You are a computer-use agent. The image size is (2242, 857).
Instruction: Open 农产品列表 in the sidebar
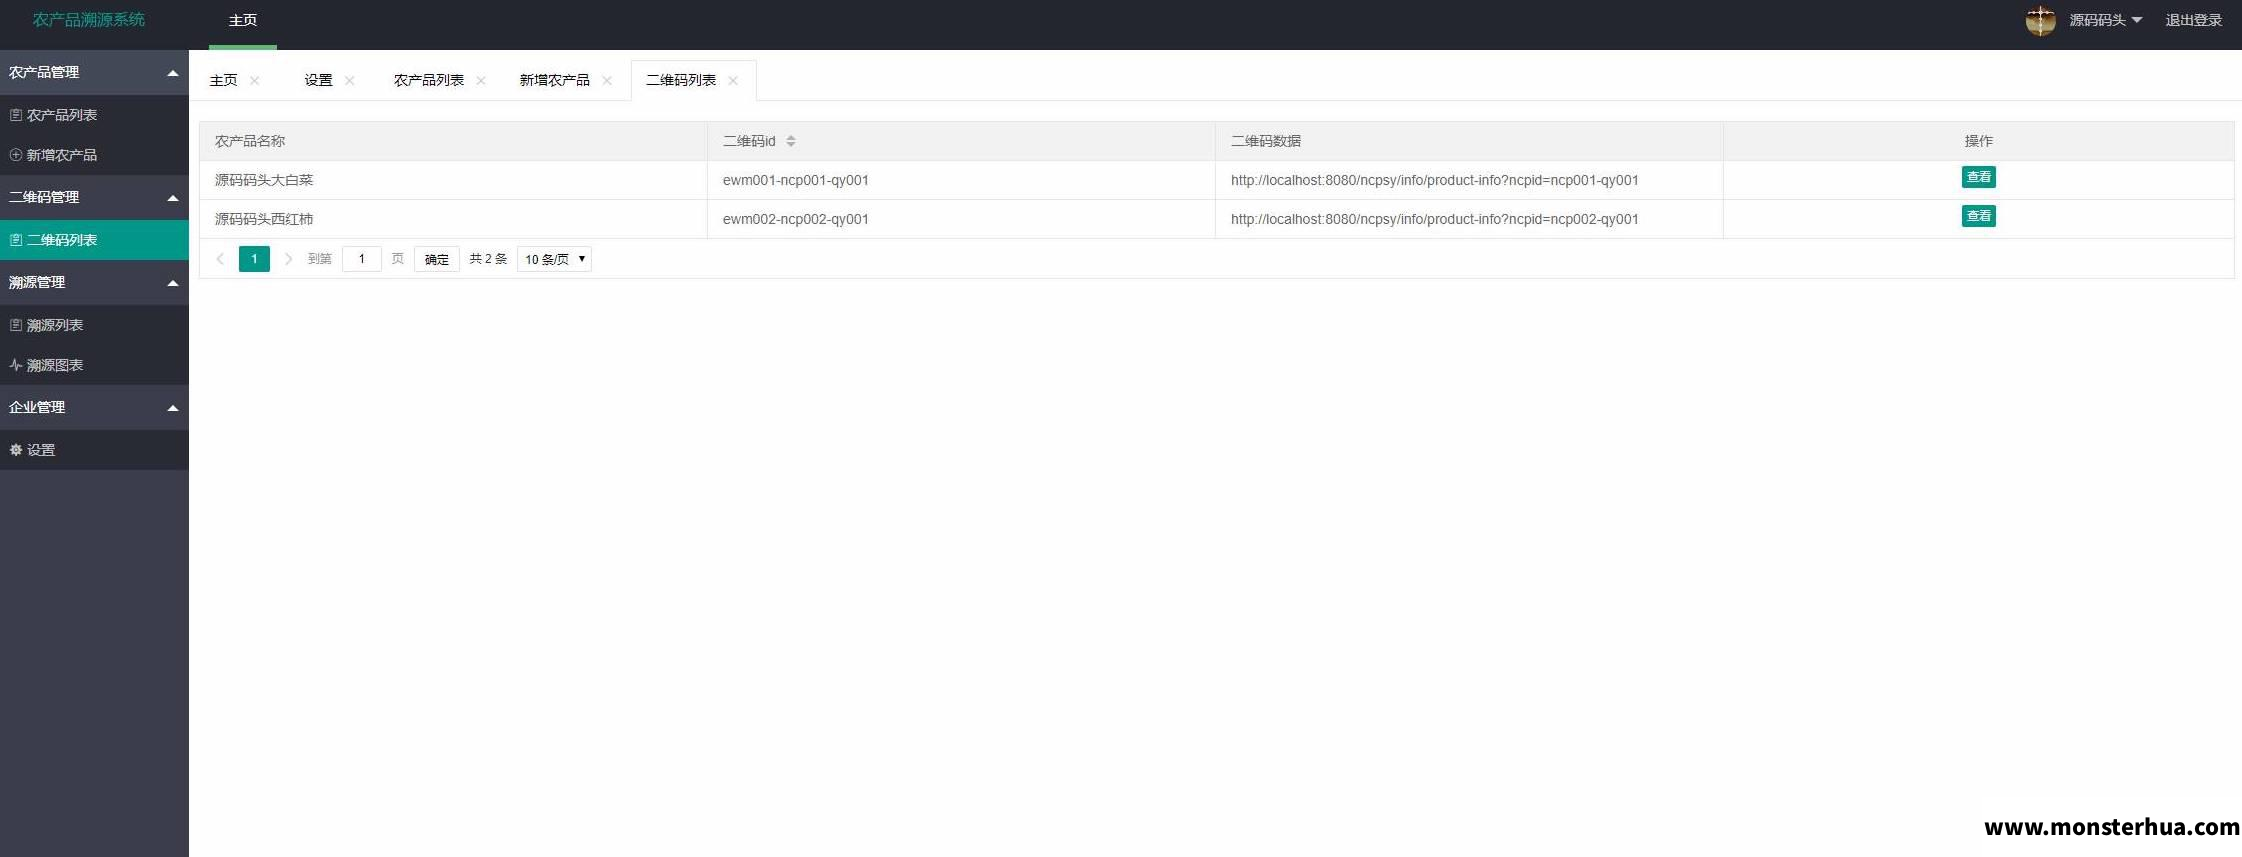[x=94, y=115]
